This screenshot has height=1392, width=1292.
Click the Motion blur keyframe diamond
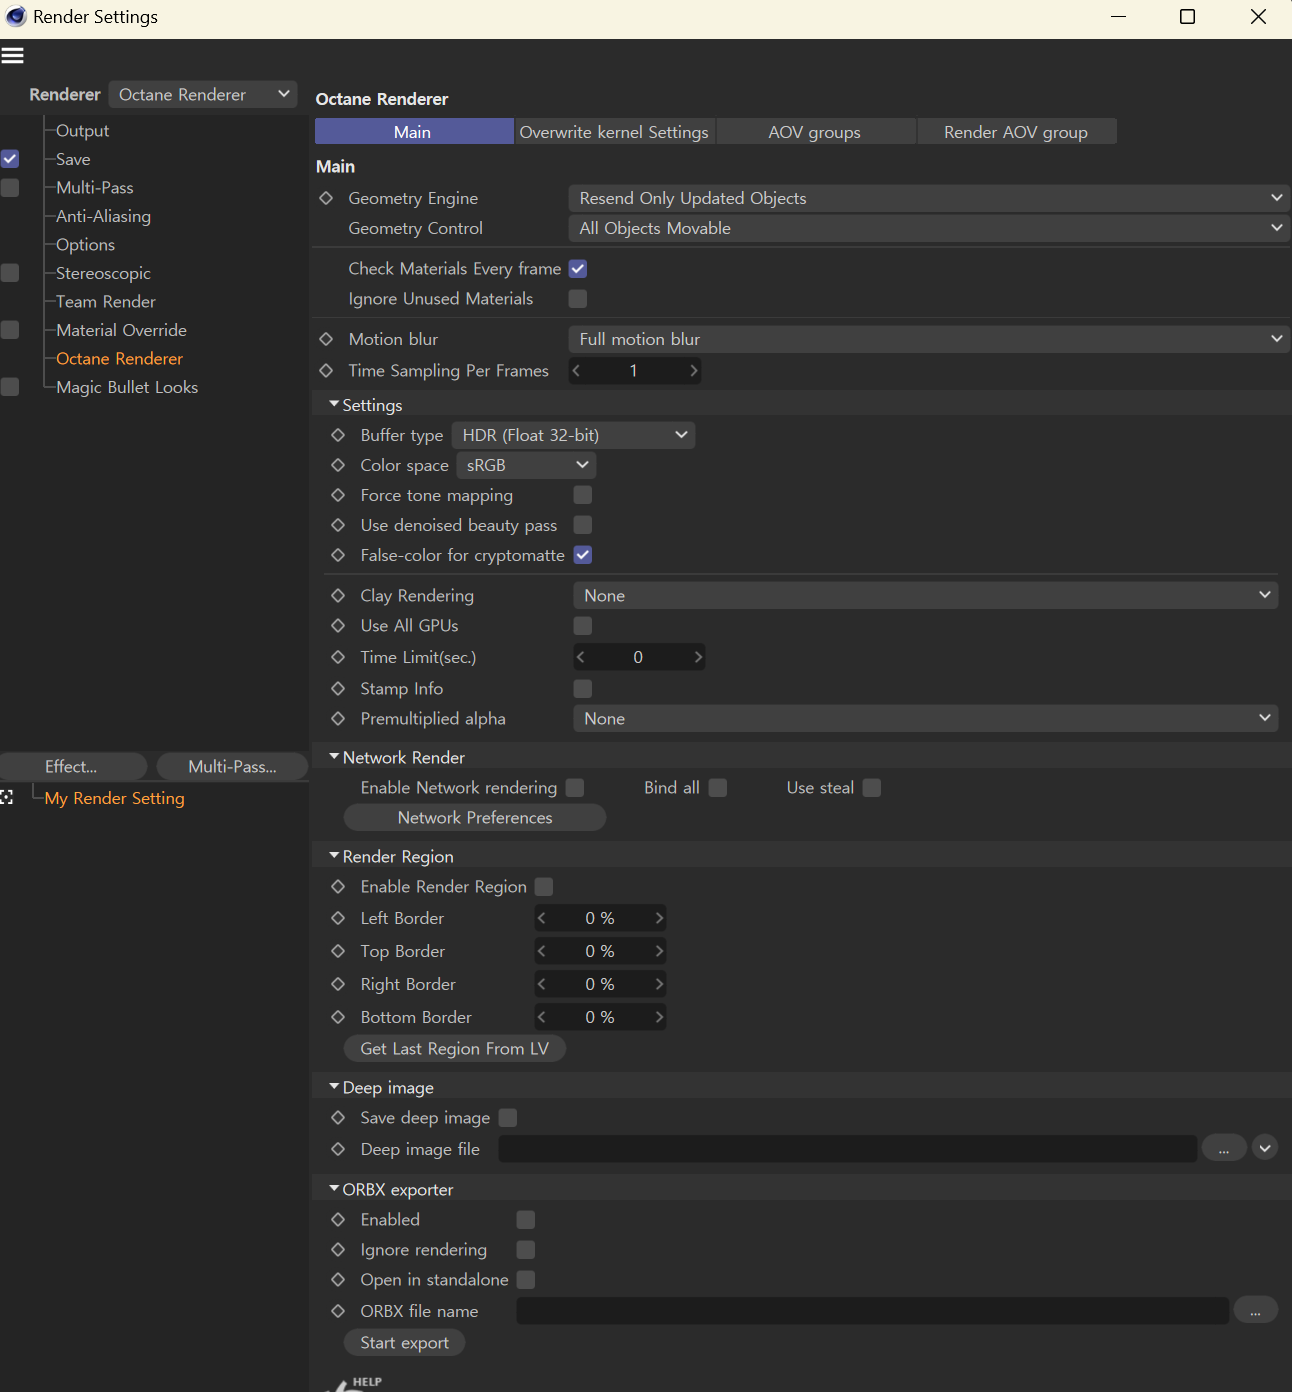326,339
